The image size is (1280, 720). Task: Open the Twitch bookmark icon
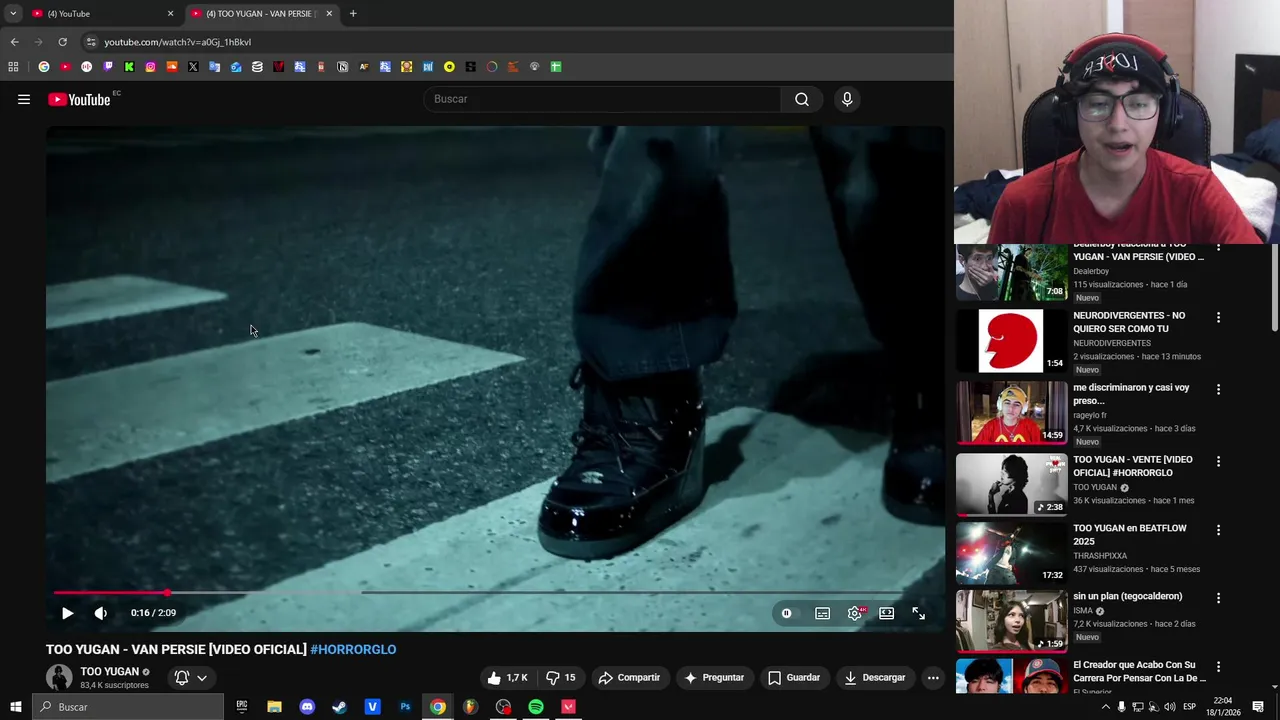tap(108, 67)
